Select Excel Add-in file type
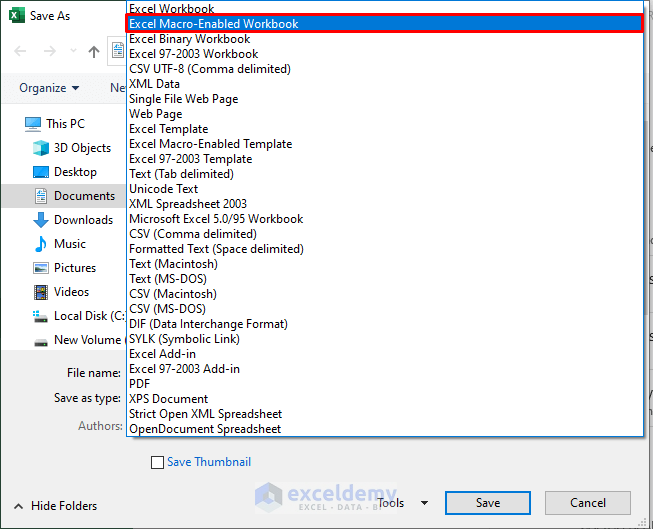This screenshot has width=653, height=529. click(x=385, y=354)
